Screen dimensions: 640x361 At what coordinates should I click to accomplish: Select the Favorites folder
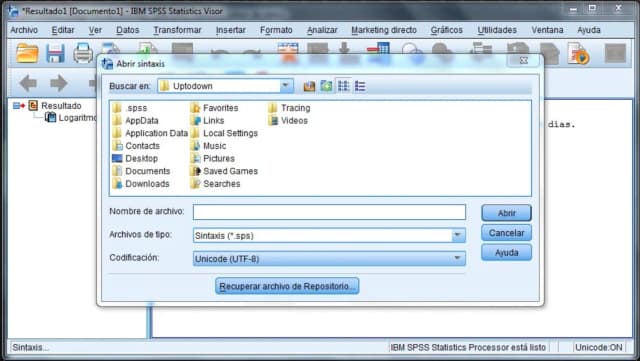click(214, 108)
